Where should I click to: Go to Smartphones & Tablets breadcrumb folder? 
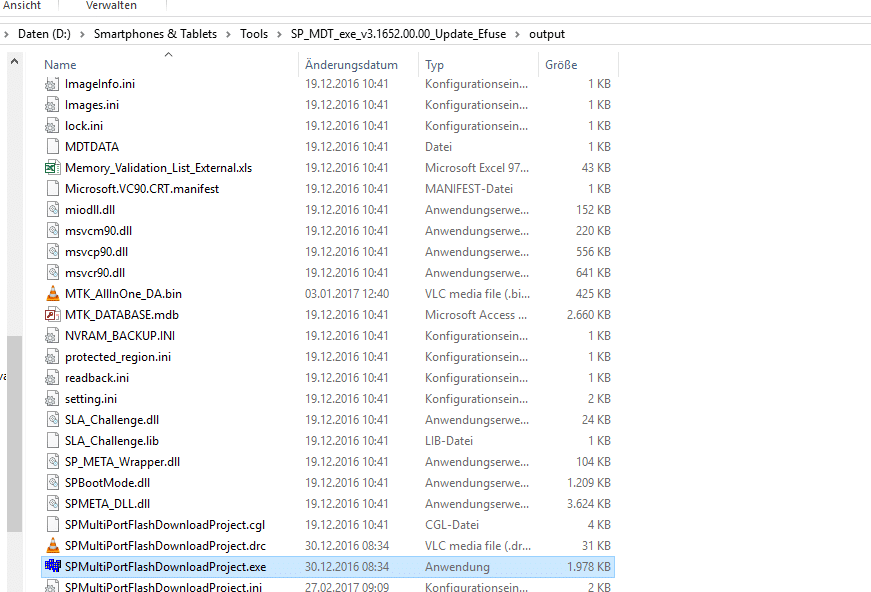coord(156,34)
